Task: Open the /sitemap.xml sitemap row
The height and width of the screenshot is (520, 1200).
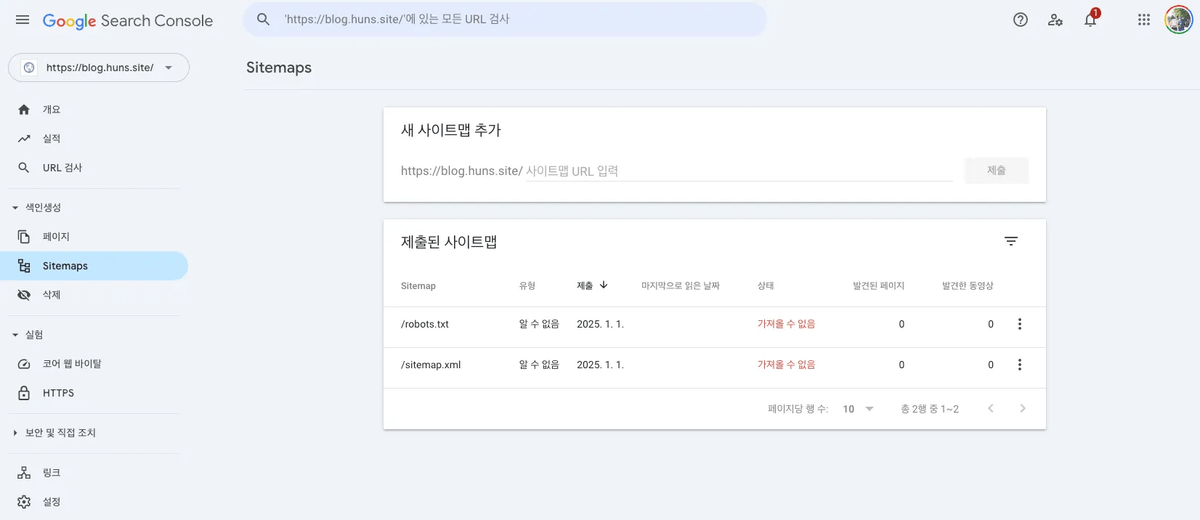Action: point(714,365)
